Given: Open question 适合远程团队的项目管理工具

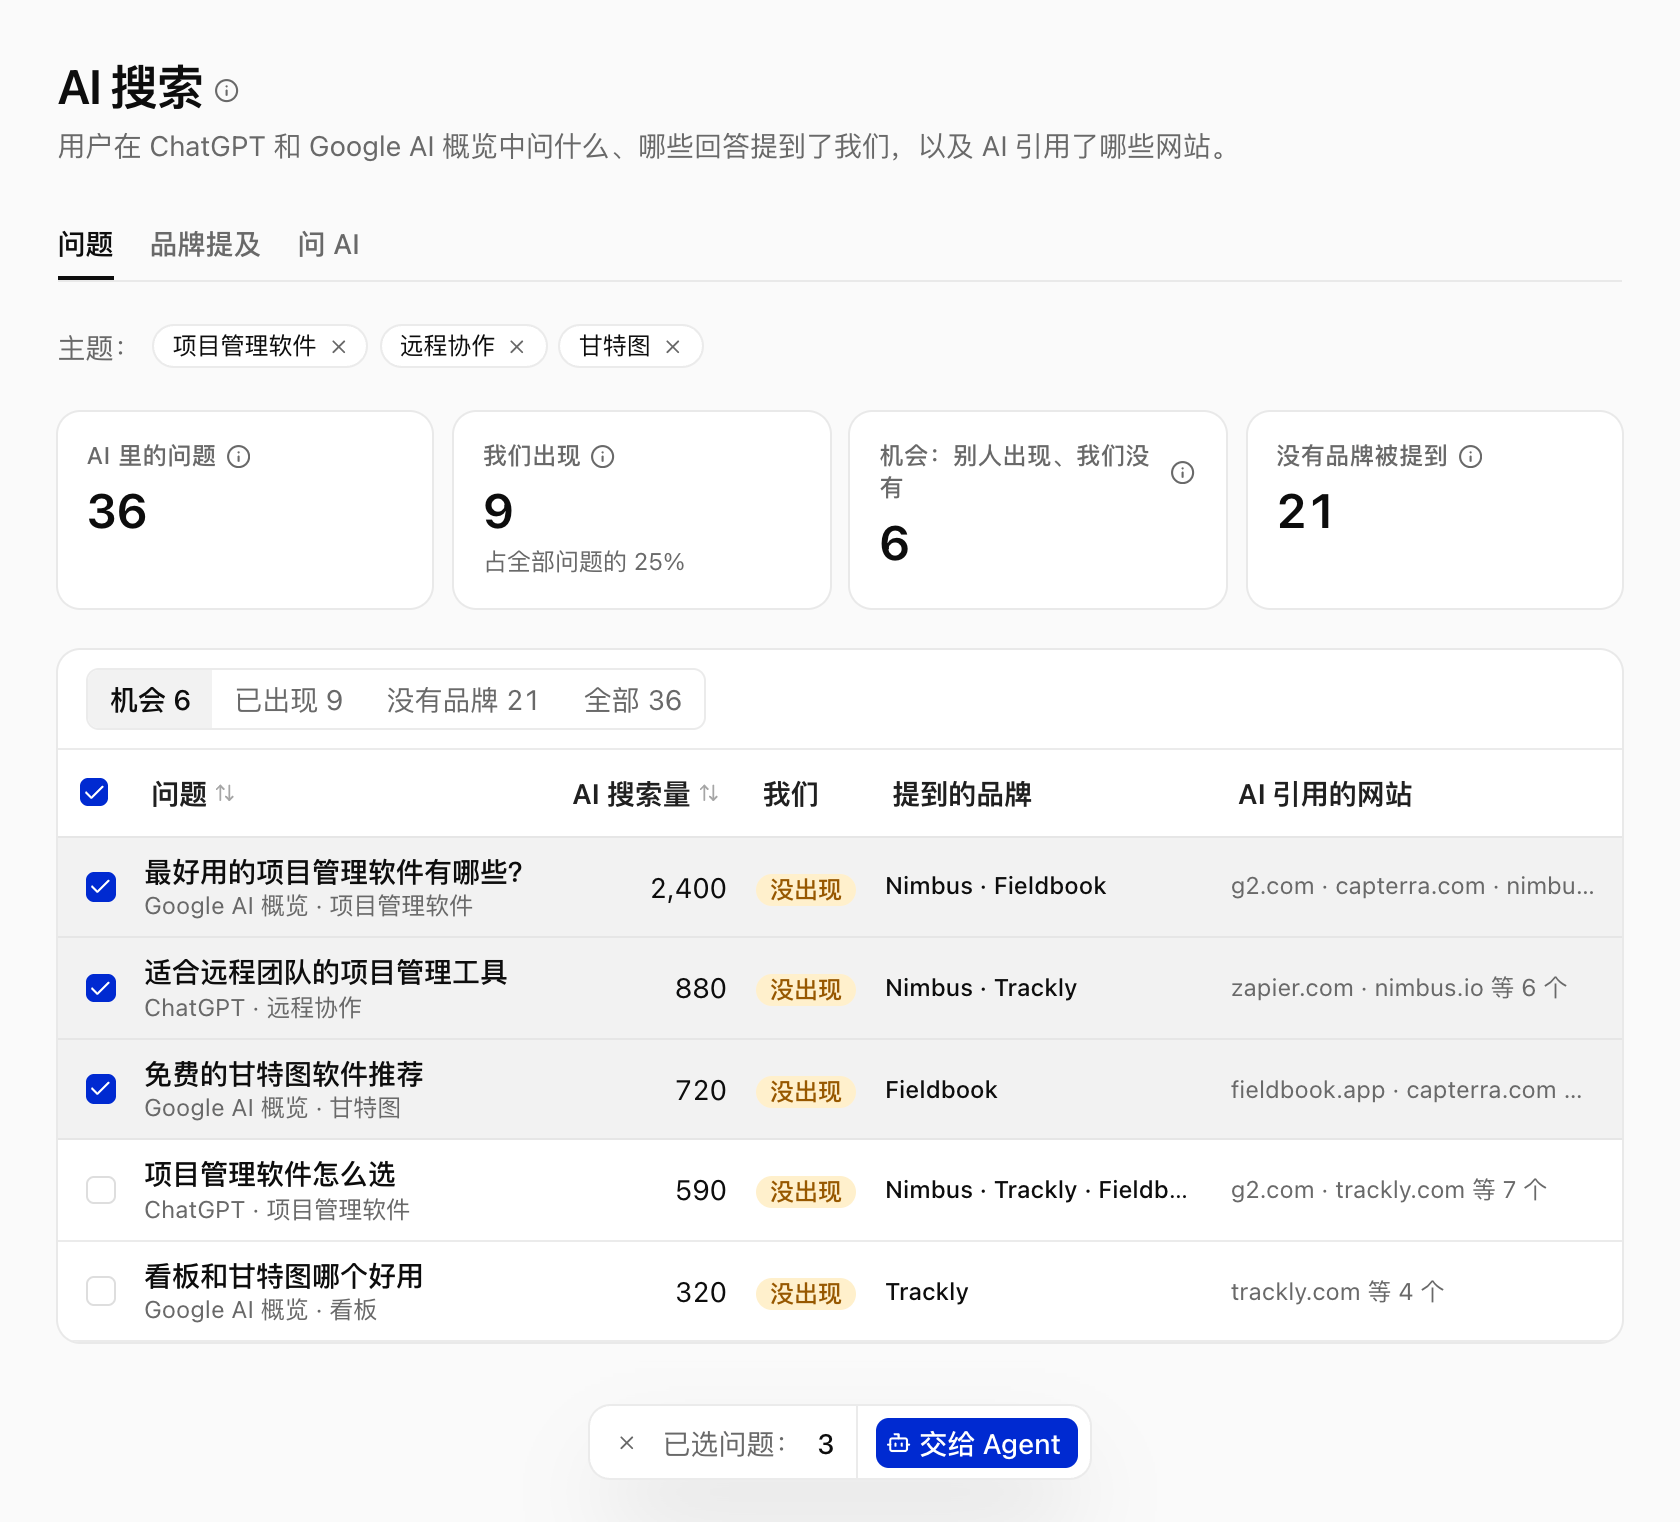Looking at the screenshot, I should point(326,972).
